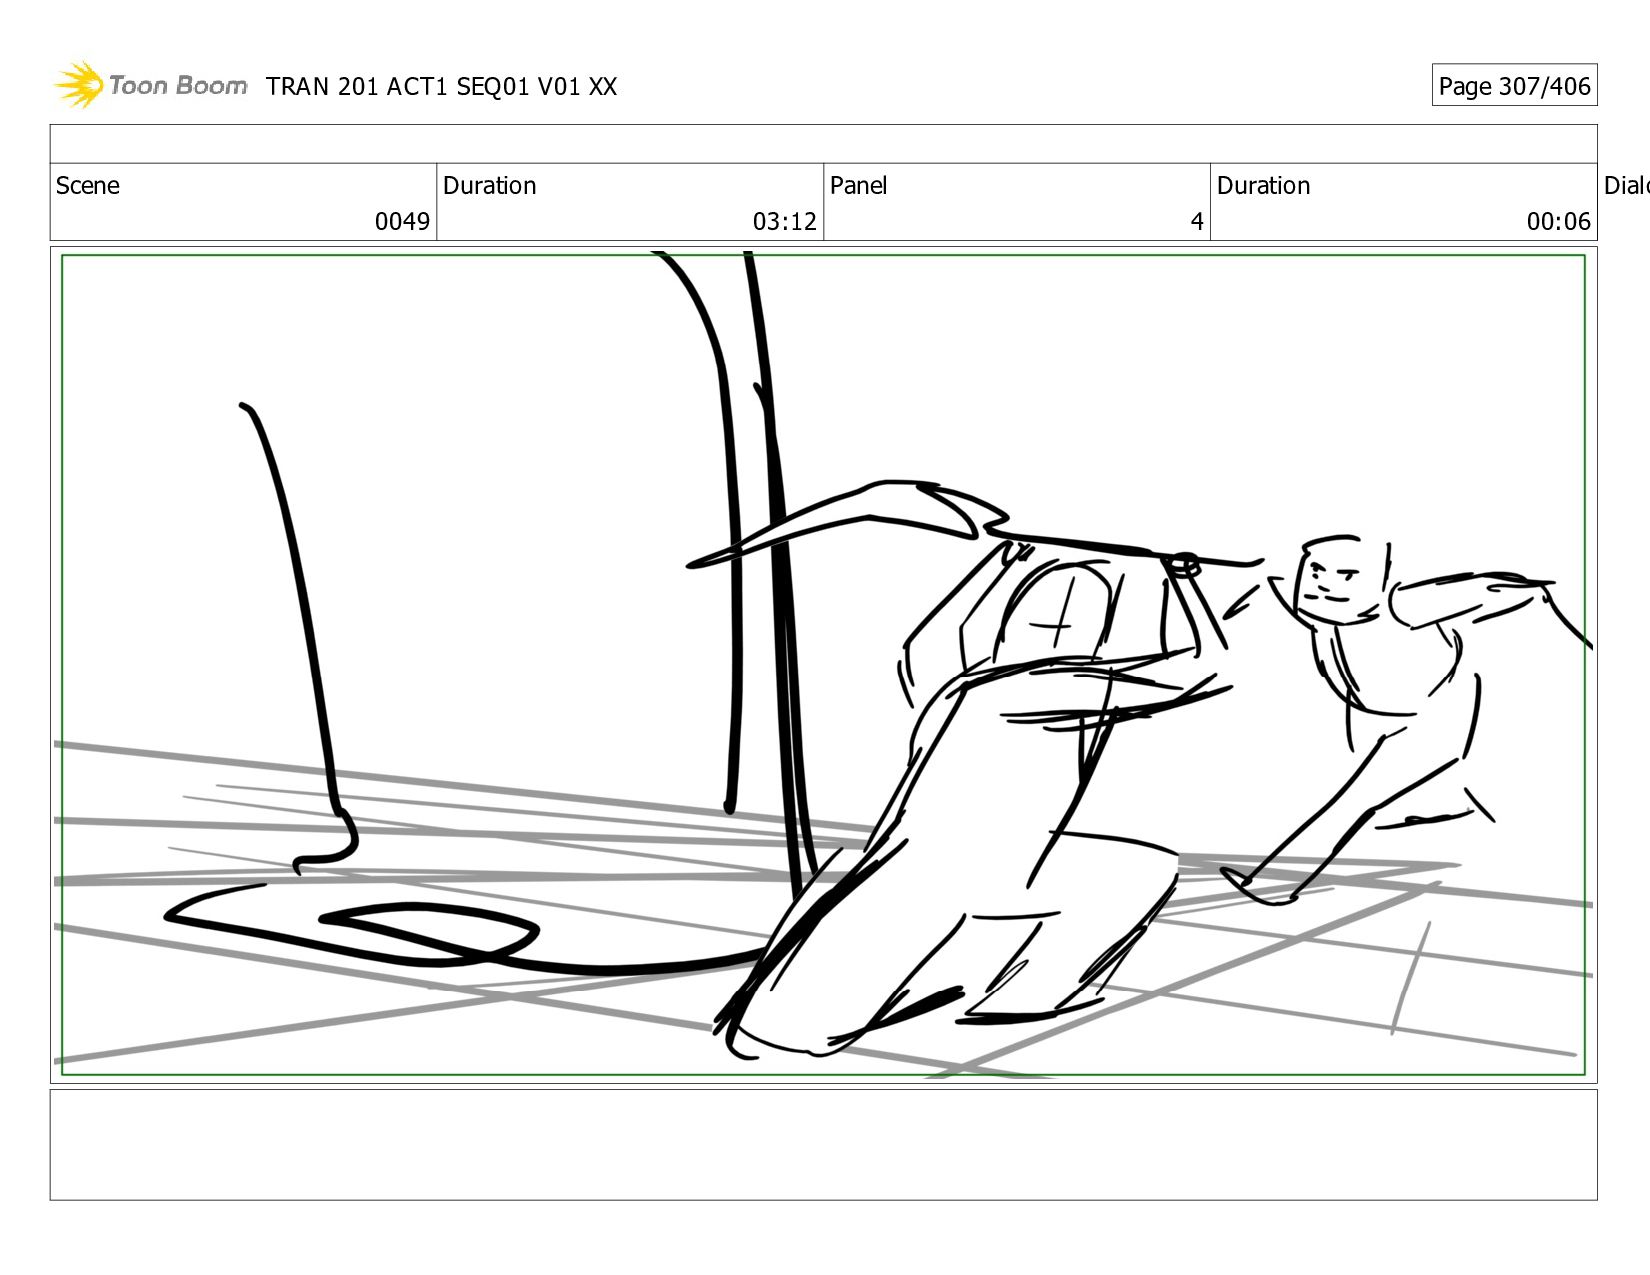Click the storyboard panel sketch thumbnail
1650x1275 pixels.
823,665
